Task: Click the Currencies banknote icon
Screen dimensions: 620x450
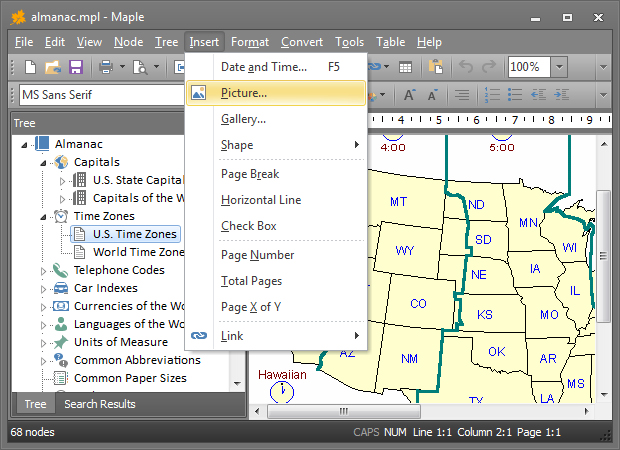Action: coord(61,306)
